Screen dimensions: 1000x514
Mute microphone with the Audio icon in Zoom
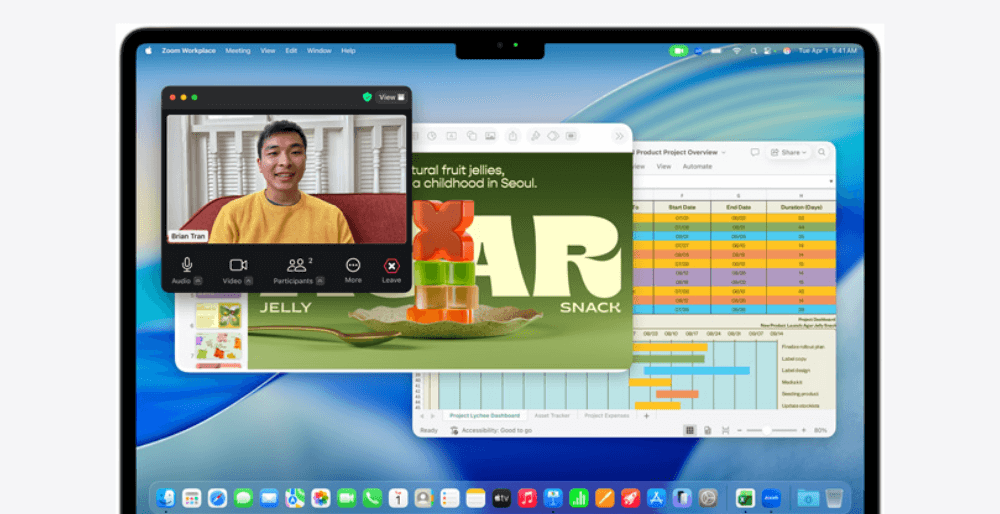point(187,265)
